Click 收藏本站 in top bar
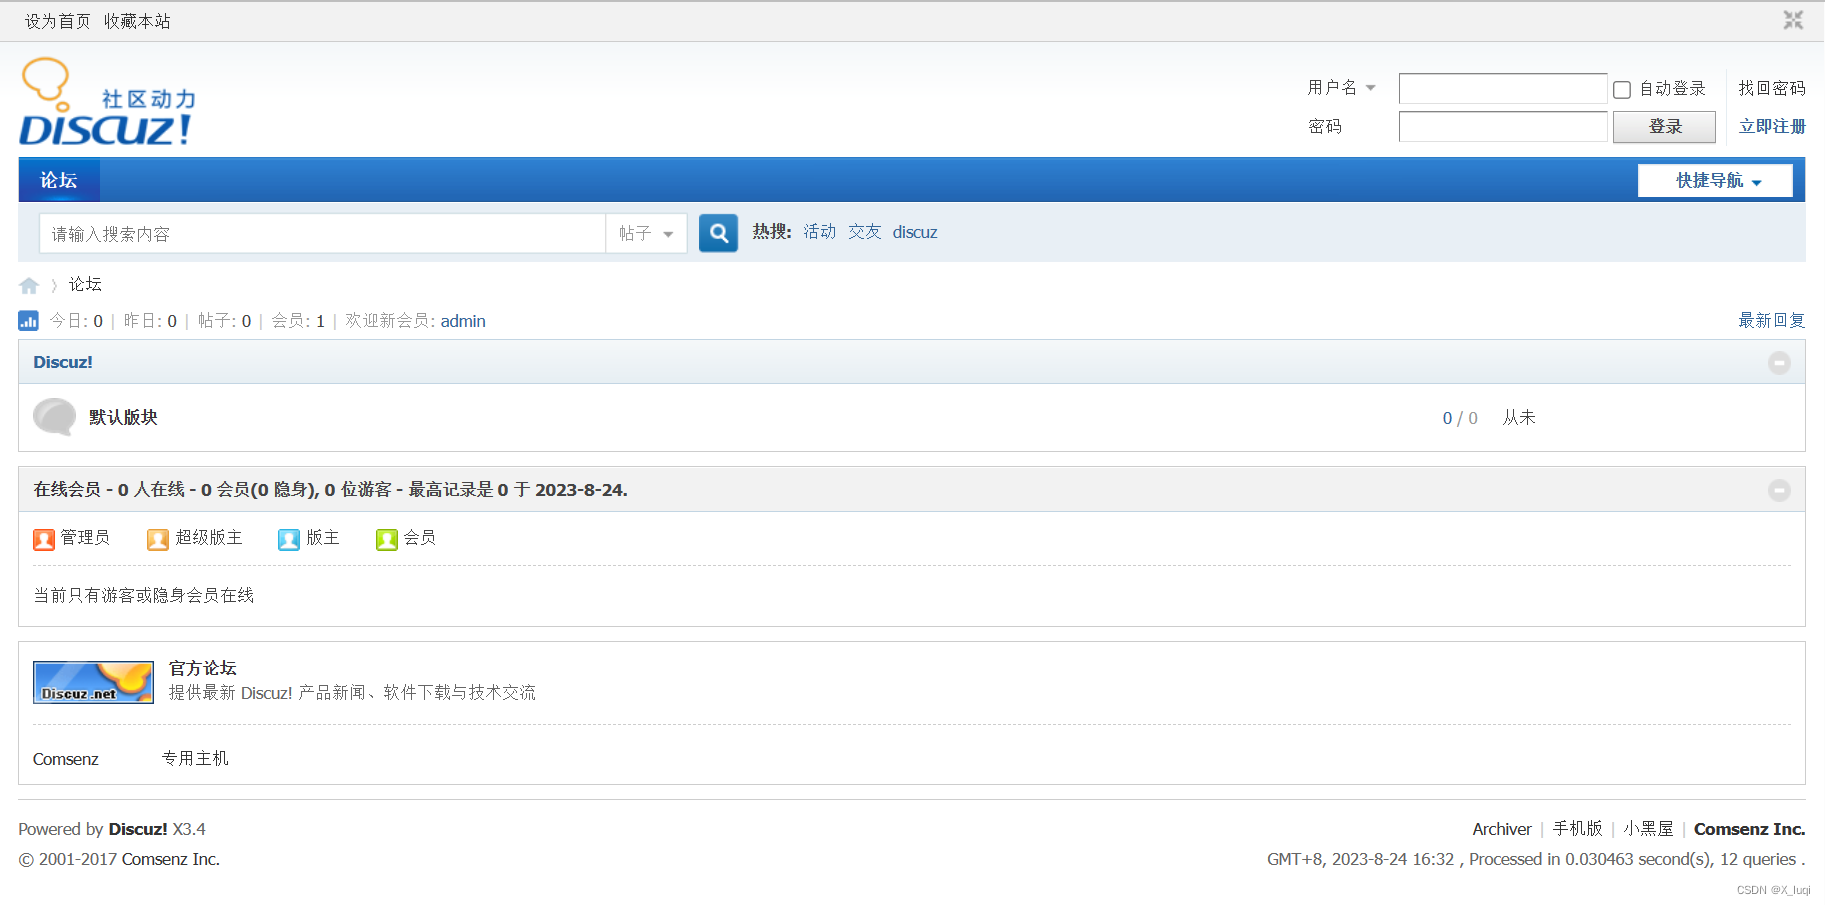 tap(137, 21)
